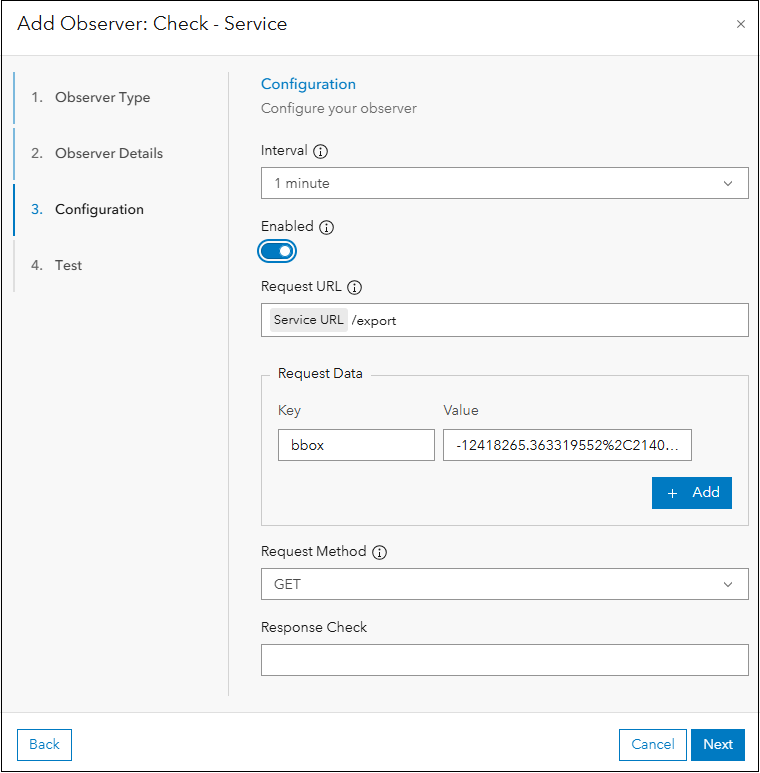Open the Interval dropdown
Screen dimensions: 760x773
pyautogui.click(x=504, y=183)
